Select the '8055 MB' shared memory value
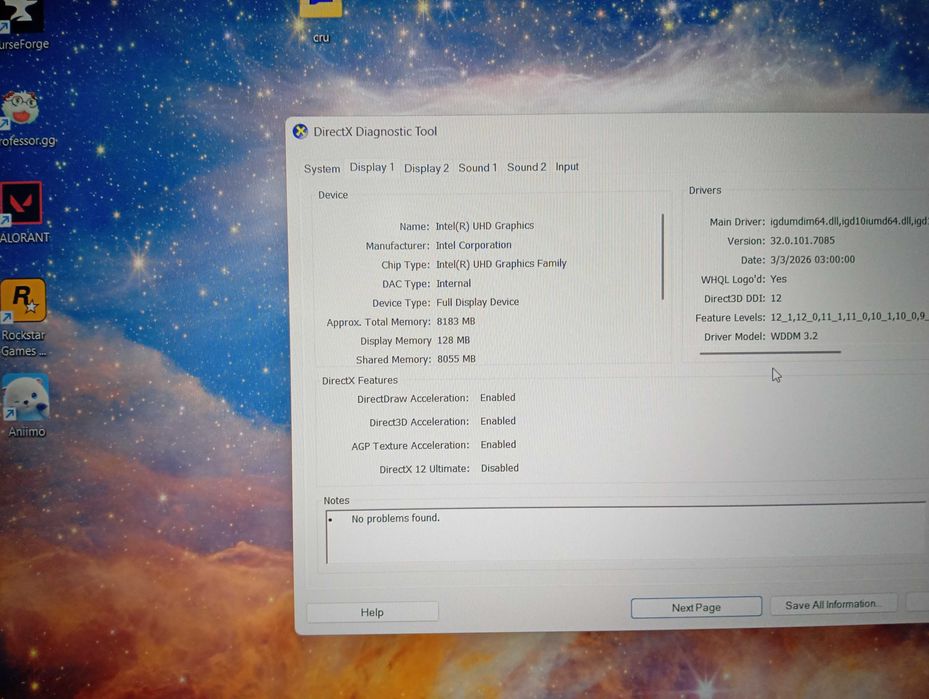The height and width of the screenshot is (699, 929). click(x=456, y=359)
